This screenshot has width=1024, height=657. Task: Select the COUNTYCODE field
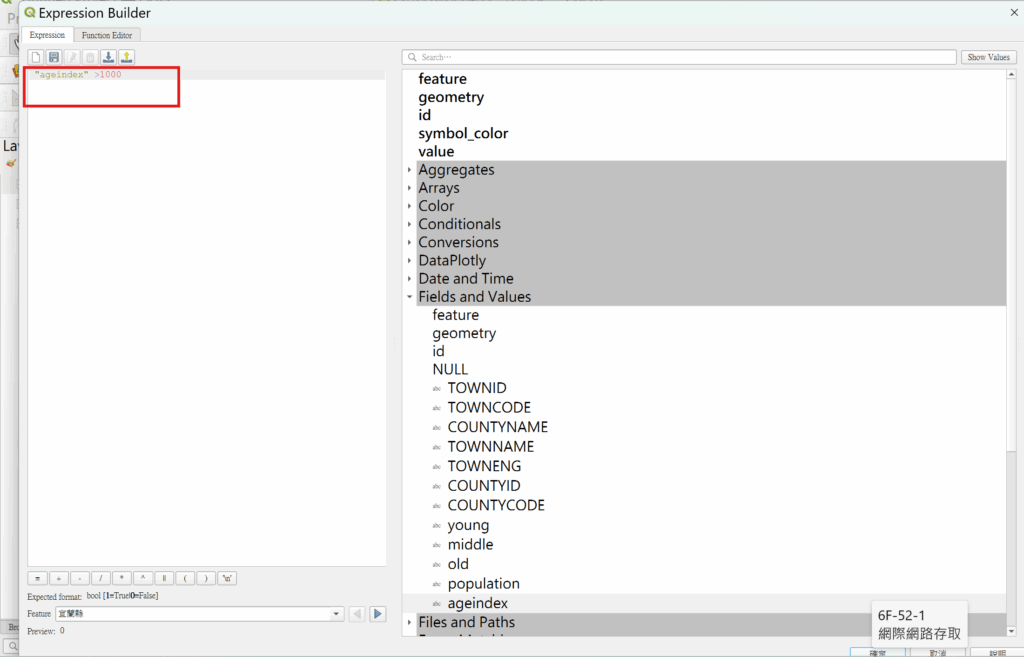click(x=496, y=505)
